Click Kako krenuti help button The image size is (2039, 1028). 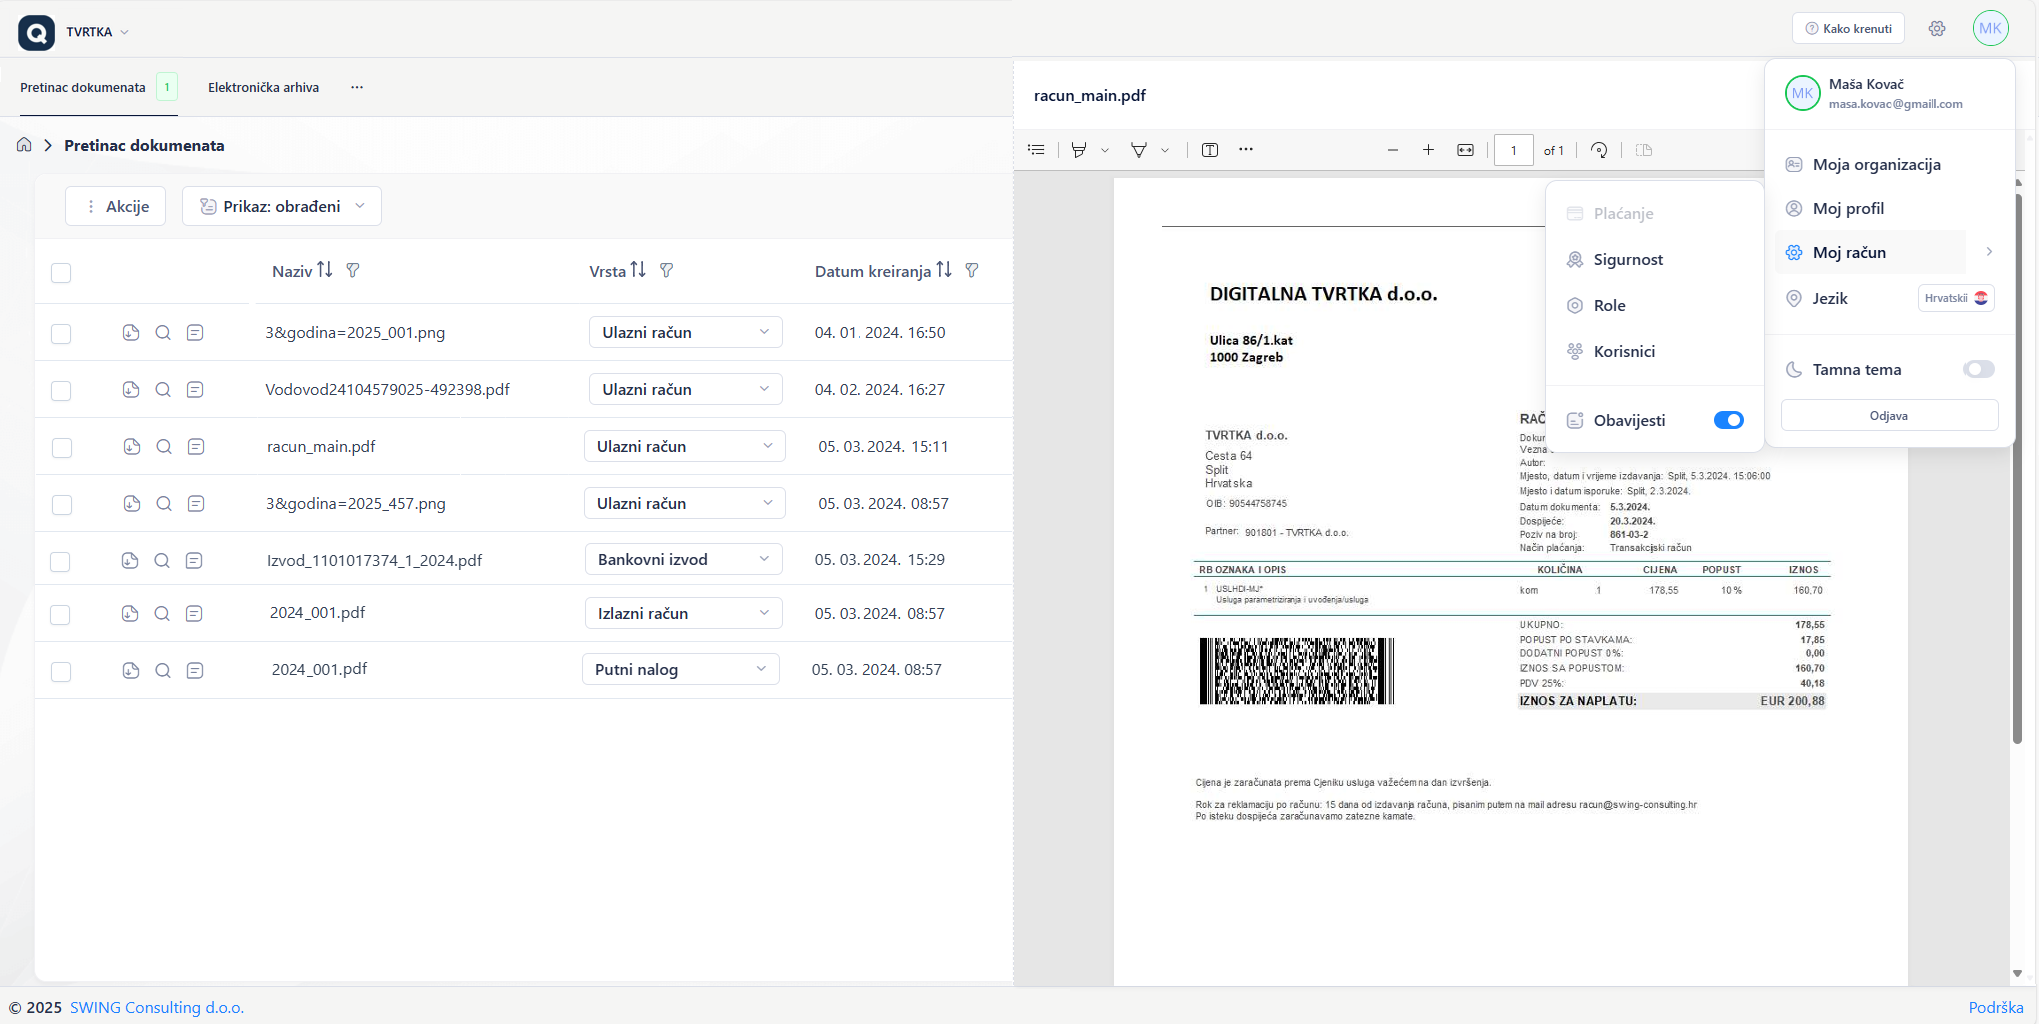tap(1848, 28)
